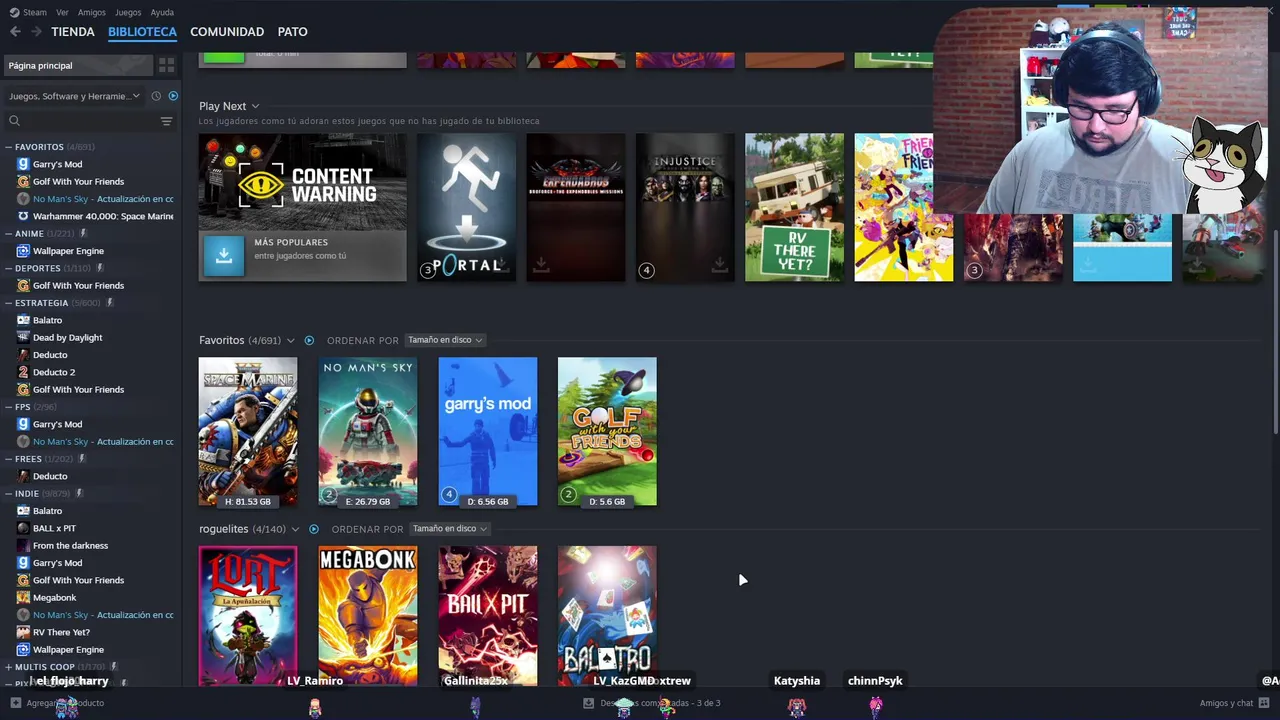Click BALL x PIT icon in sidebar

(24, 528)
